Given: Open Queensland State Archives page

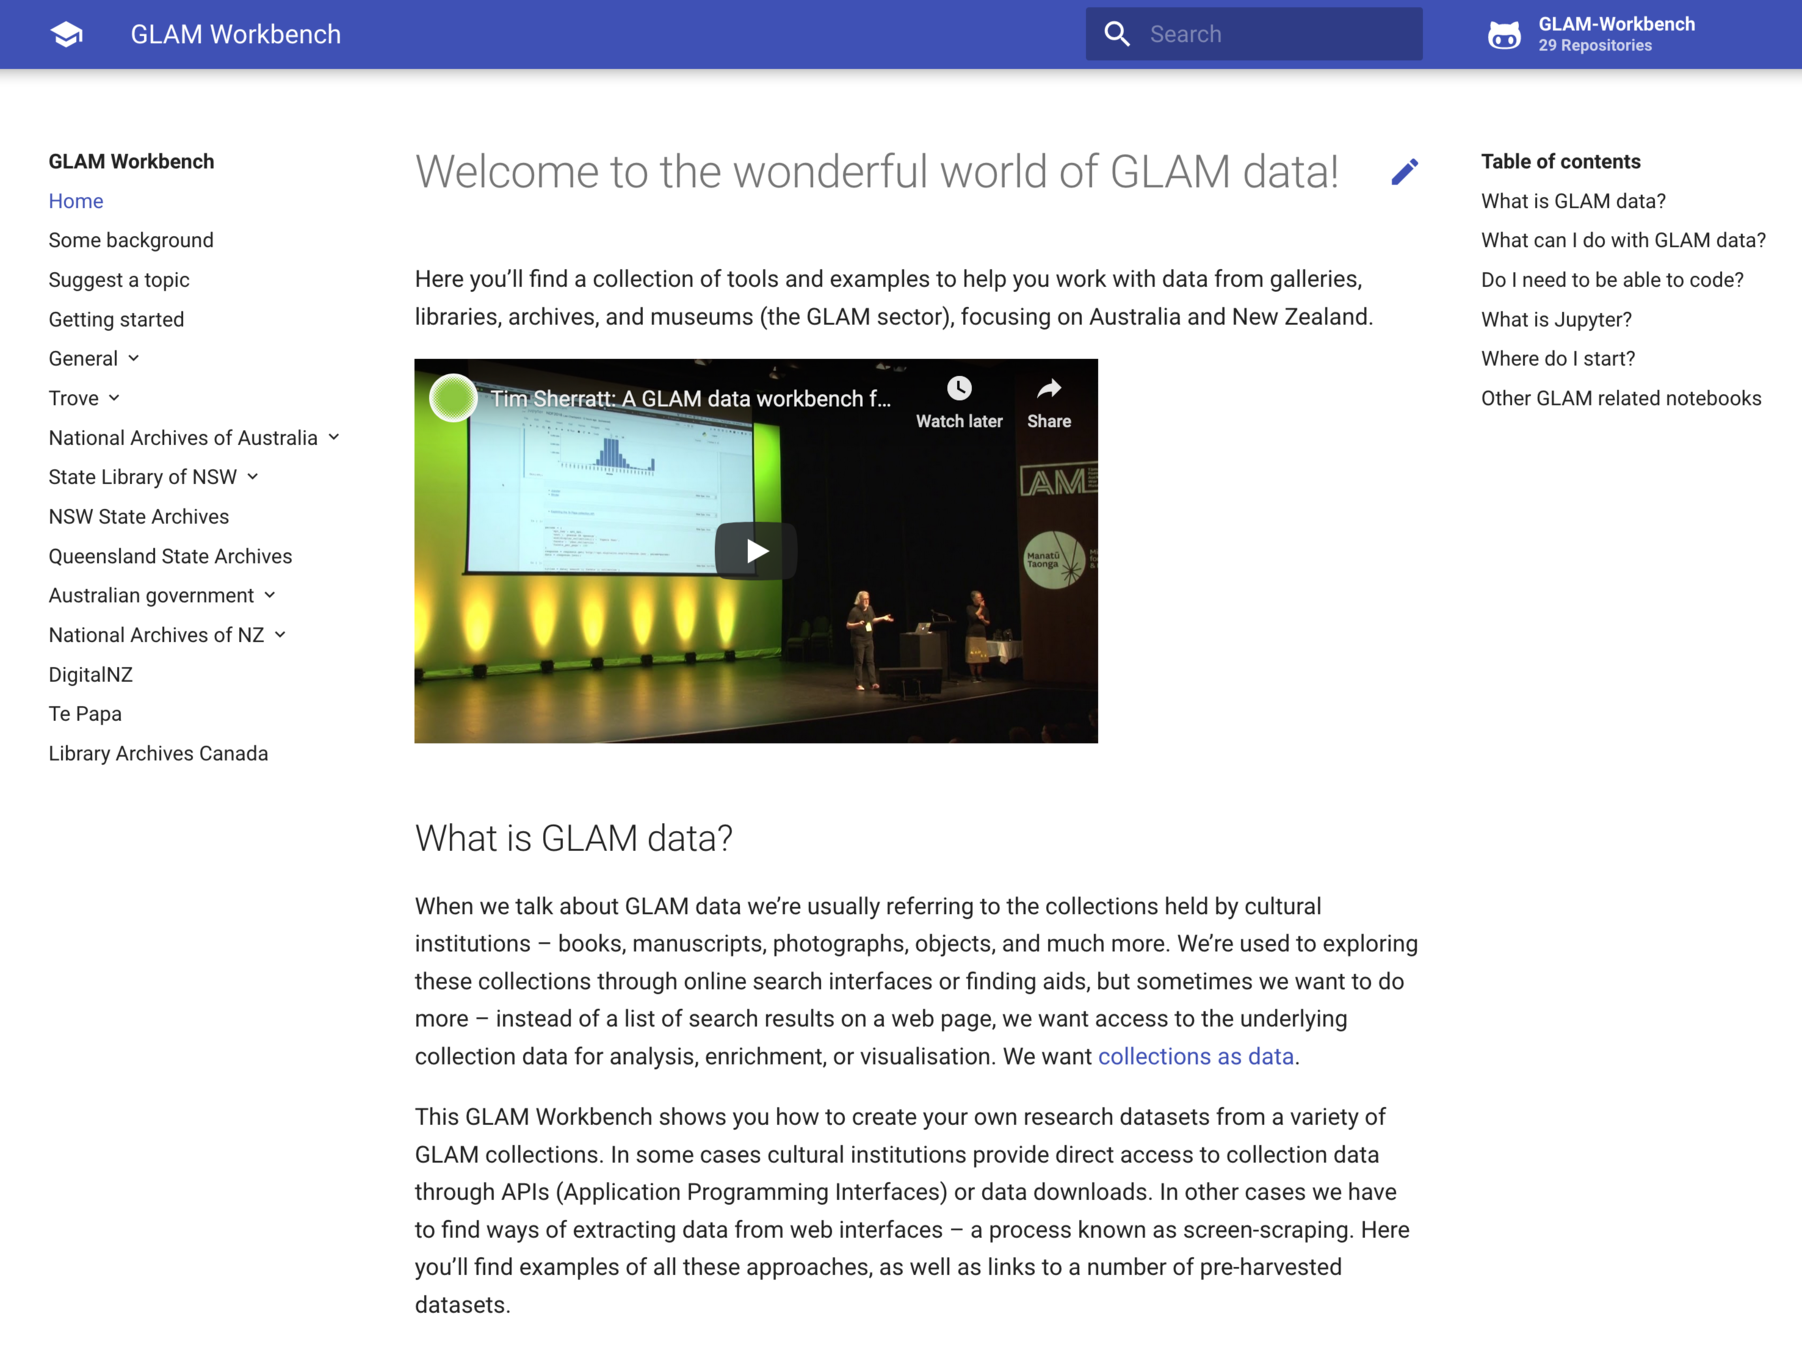Looking at the screenshot, I should (170, 556).
